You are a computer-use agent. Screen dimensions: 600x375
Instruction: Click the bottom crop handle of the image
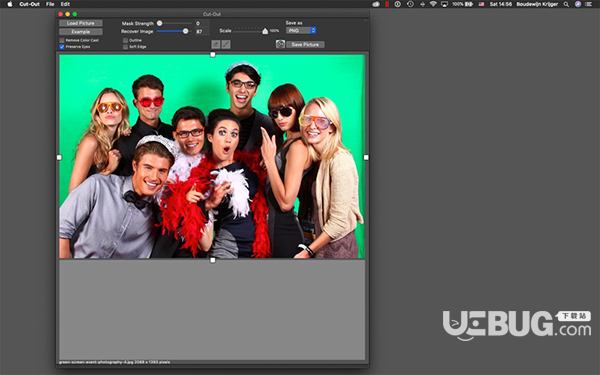pyautogui.click(x=213, y=260)
